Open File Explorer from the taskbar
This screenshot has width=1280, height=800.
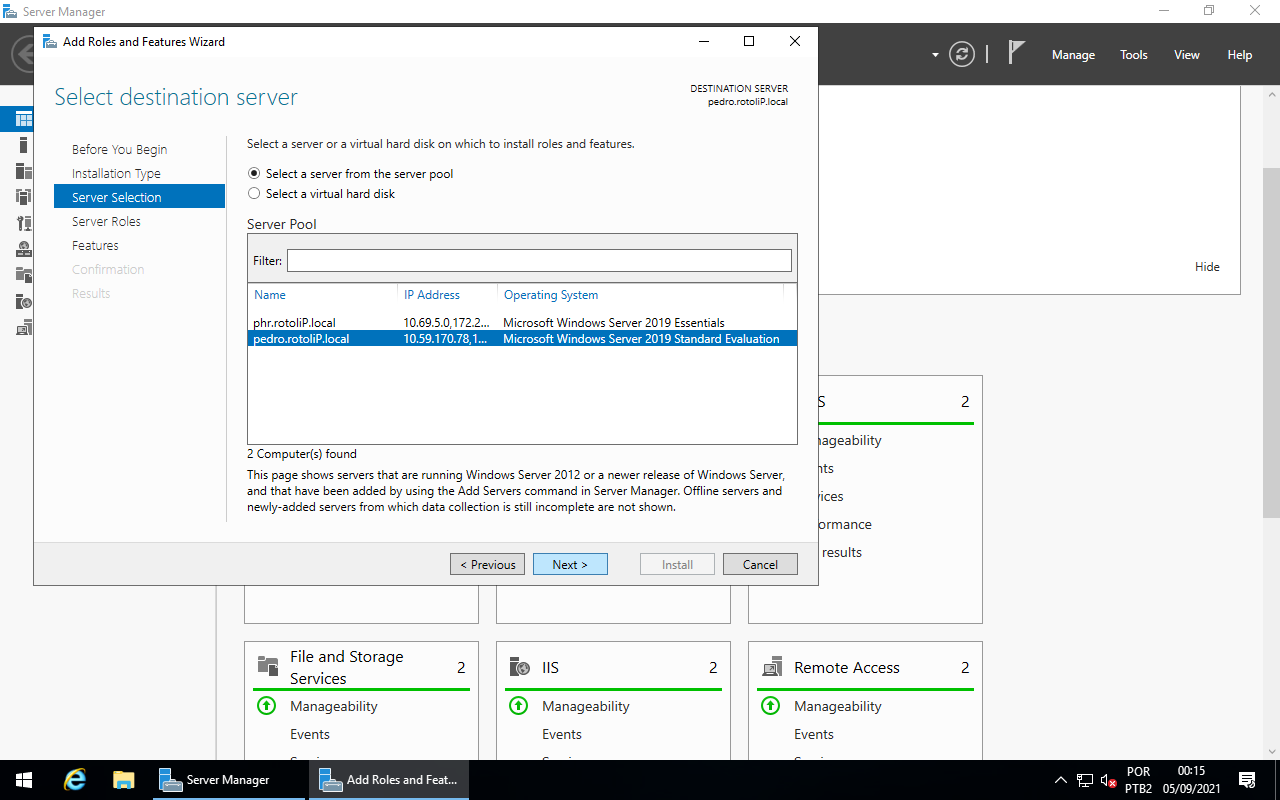(124, 780)
